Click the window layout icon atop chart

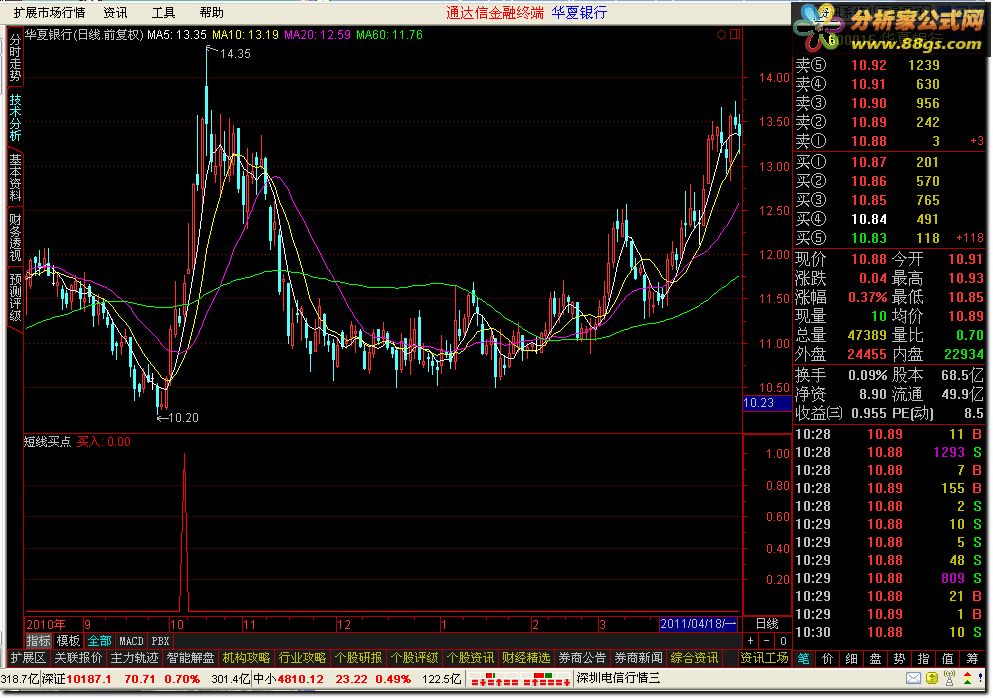pos(735,34)
